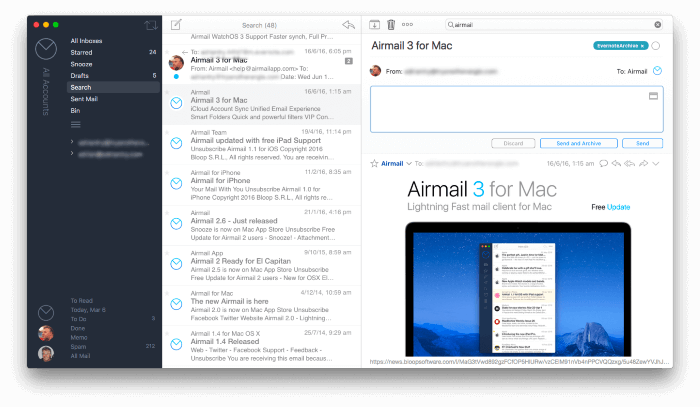Select the Search folder in sidebar
The width and height of the screenshot is (700, 407).
click(x=113, y=87)
